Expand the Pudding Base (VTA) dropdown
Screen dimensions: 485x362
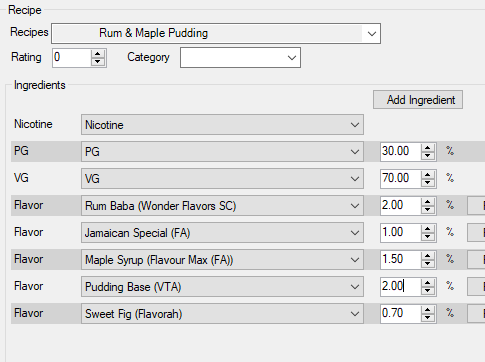point(222,287)
